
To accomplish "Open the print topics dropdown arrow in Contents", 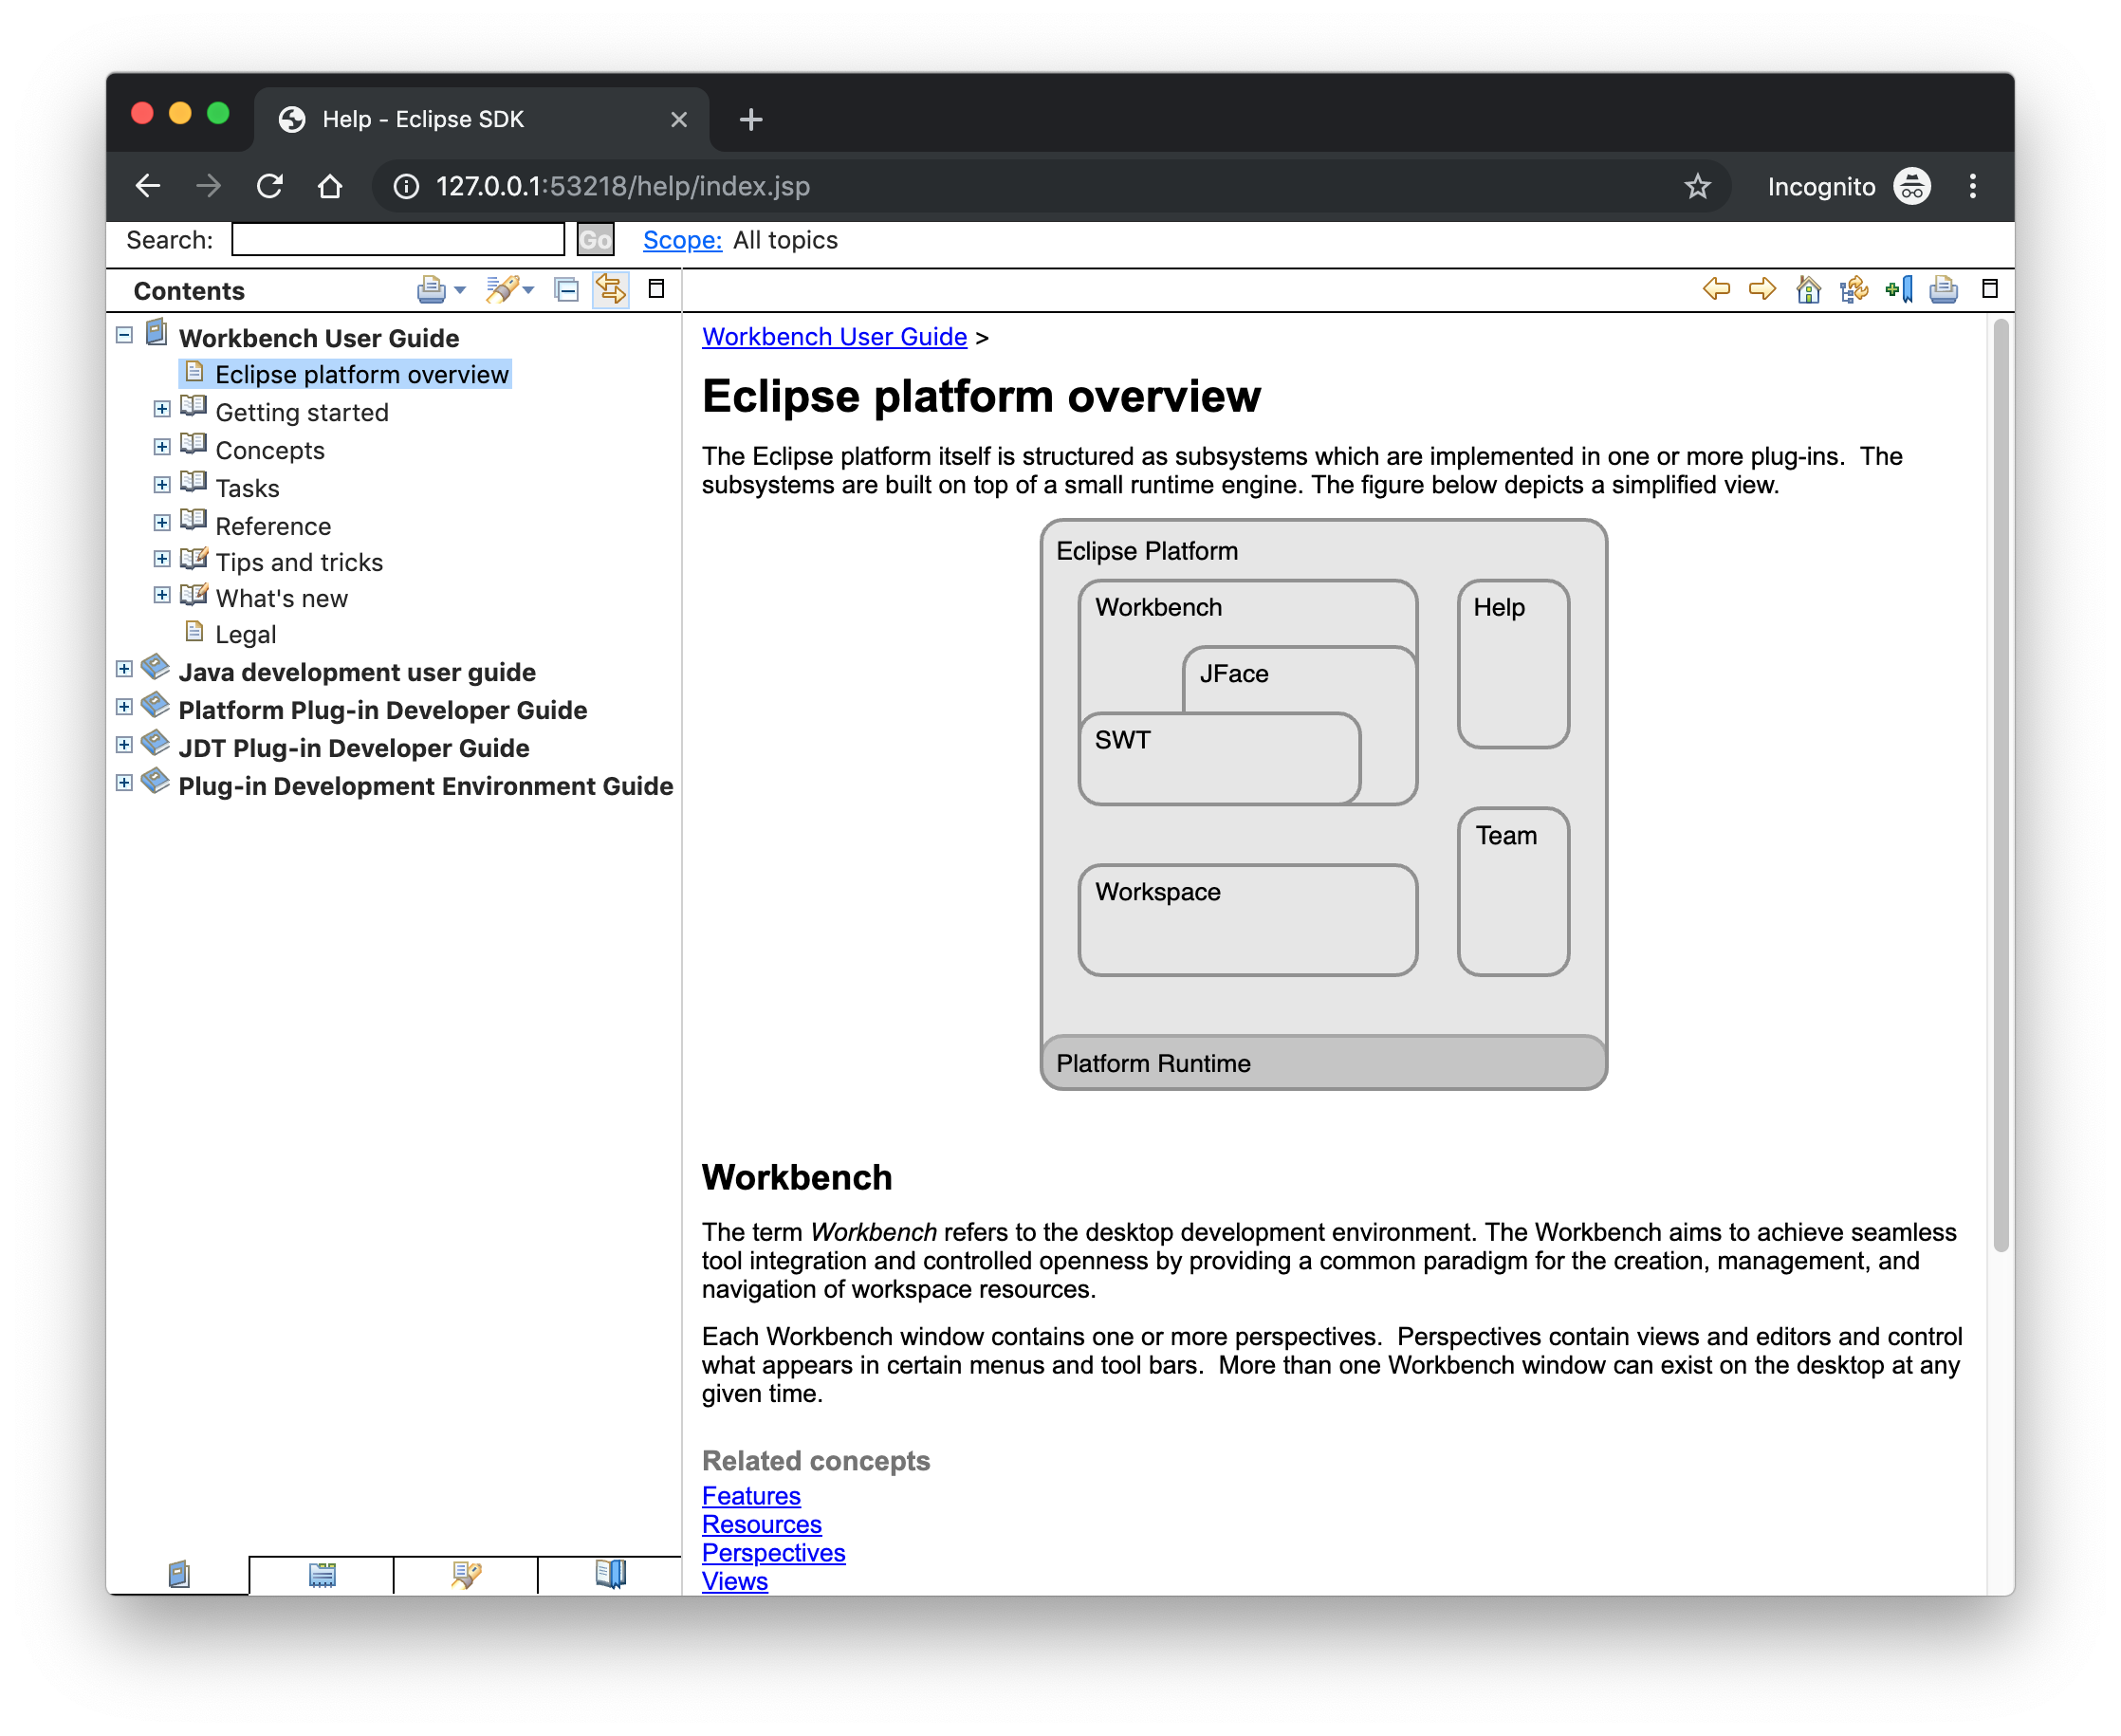I will pyautogui.click(x=460, y=290).
